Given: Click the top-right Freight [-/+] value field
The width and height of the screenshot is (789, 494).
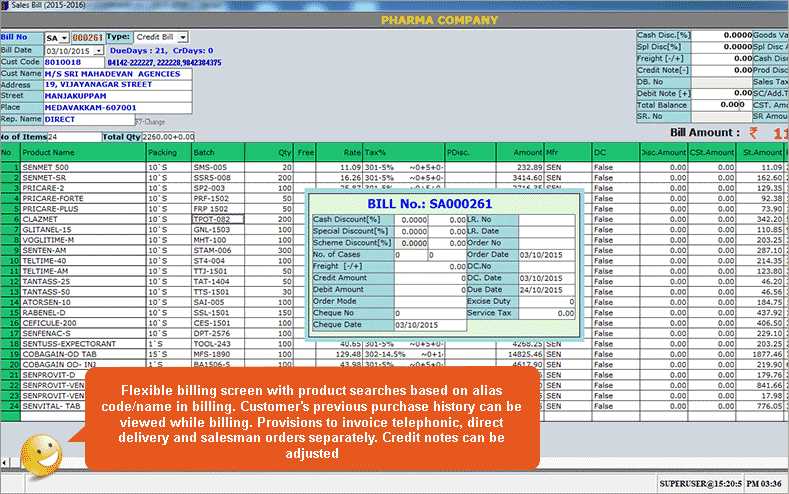Looking at the screenshot, I should coord(722,58).
